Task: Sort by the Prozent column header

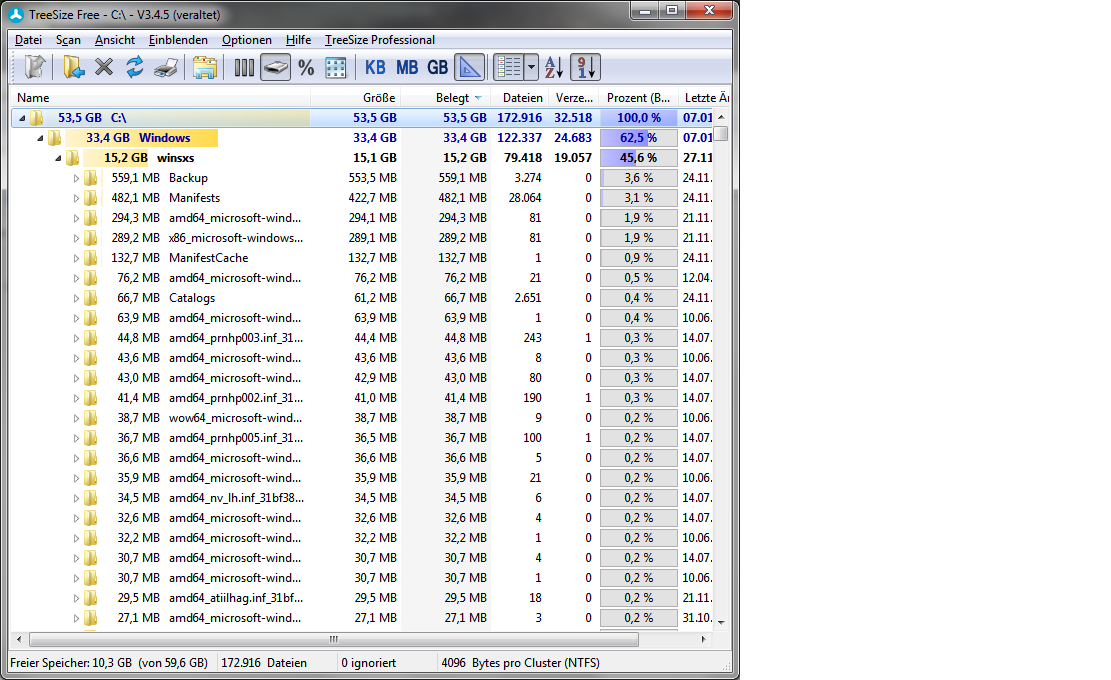Action: [638, 98]
